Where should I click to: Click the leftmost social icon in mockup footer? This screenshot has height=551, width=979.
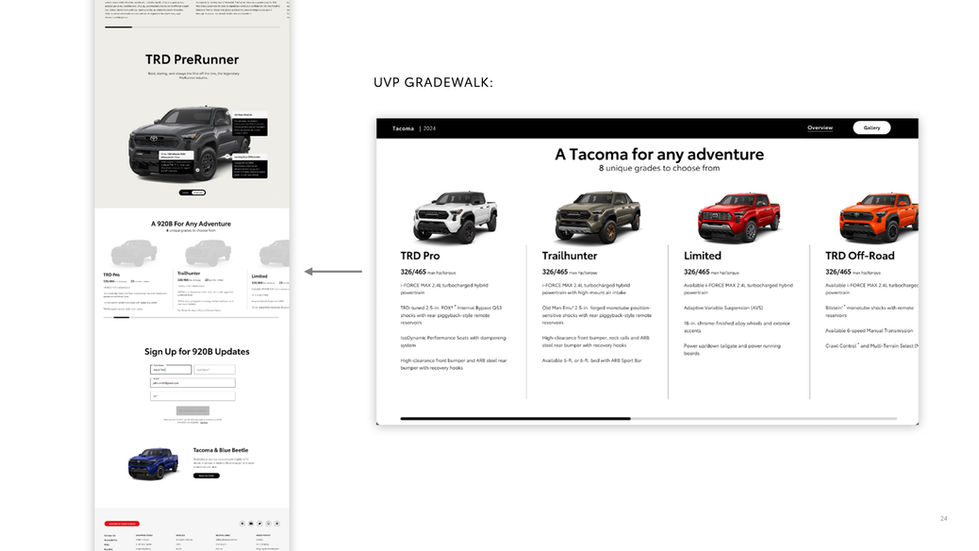tap(242, 524)
